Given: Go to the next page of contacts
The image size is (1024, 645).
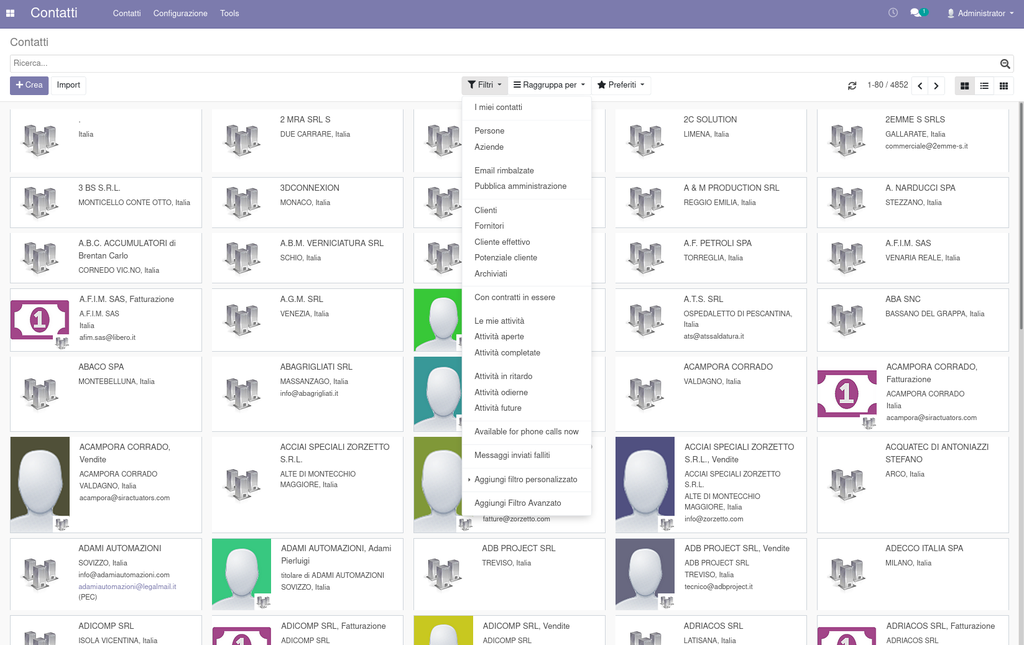Looking at the screenshot, I should point(938,86).
